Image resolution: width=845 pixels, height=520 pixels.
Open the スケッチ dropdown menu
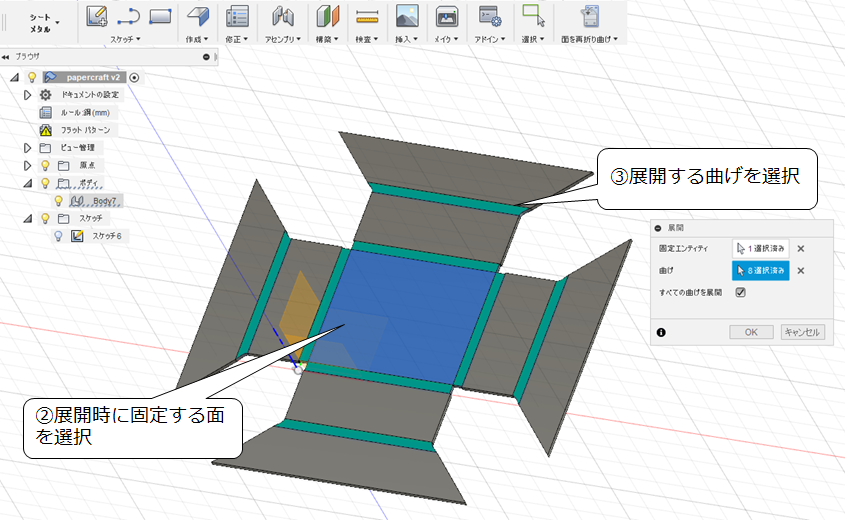[125, 39]
